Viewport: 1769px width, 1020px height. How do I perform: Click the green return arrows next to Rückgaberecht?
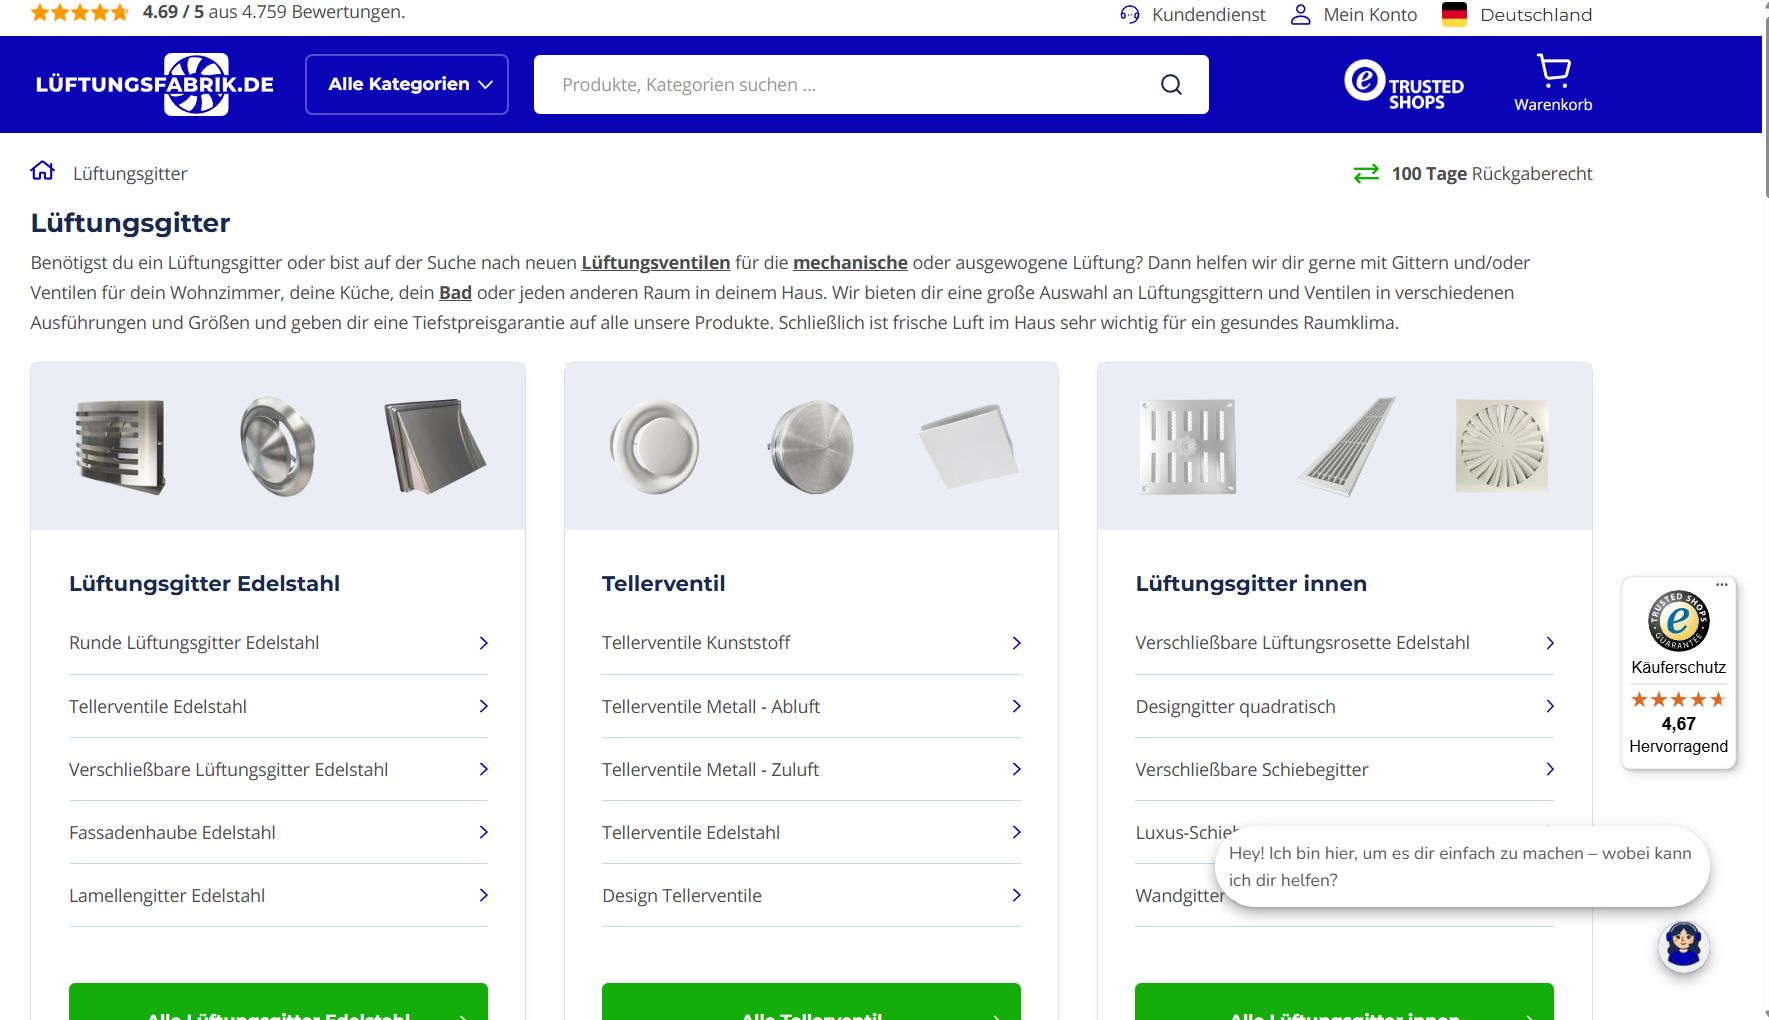pyautogui.click(x=1365, y=173)
